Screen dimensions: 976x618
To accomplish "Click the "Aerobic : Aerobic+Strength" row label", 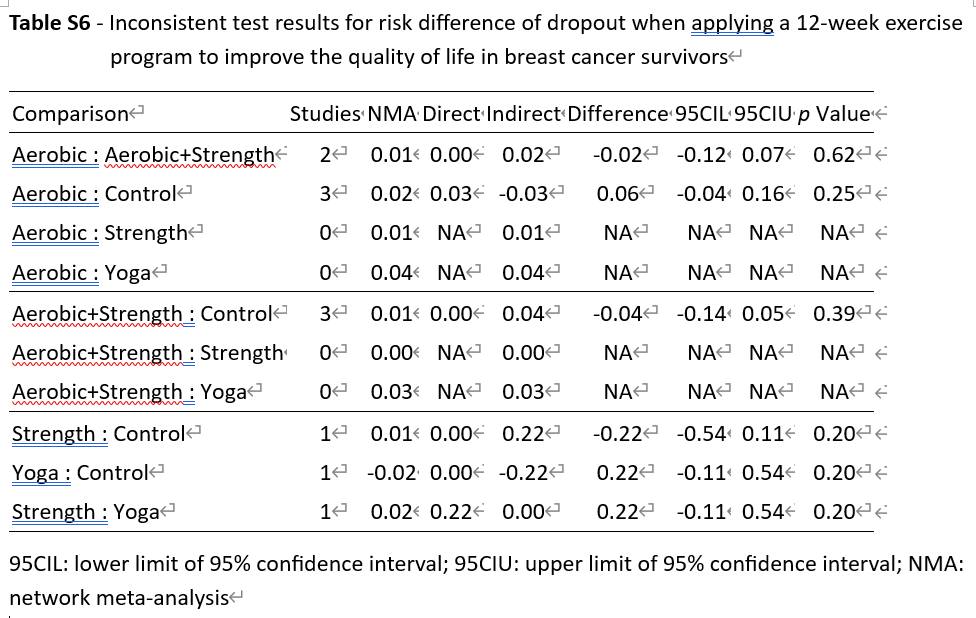I will coord(142,155).
